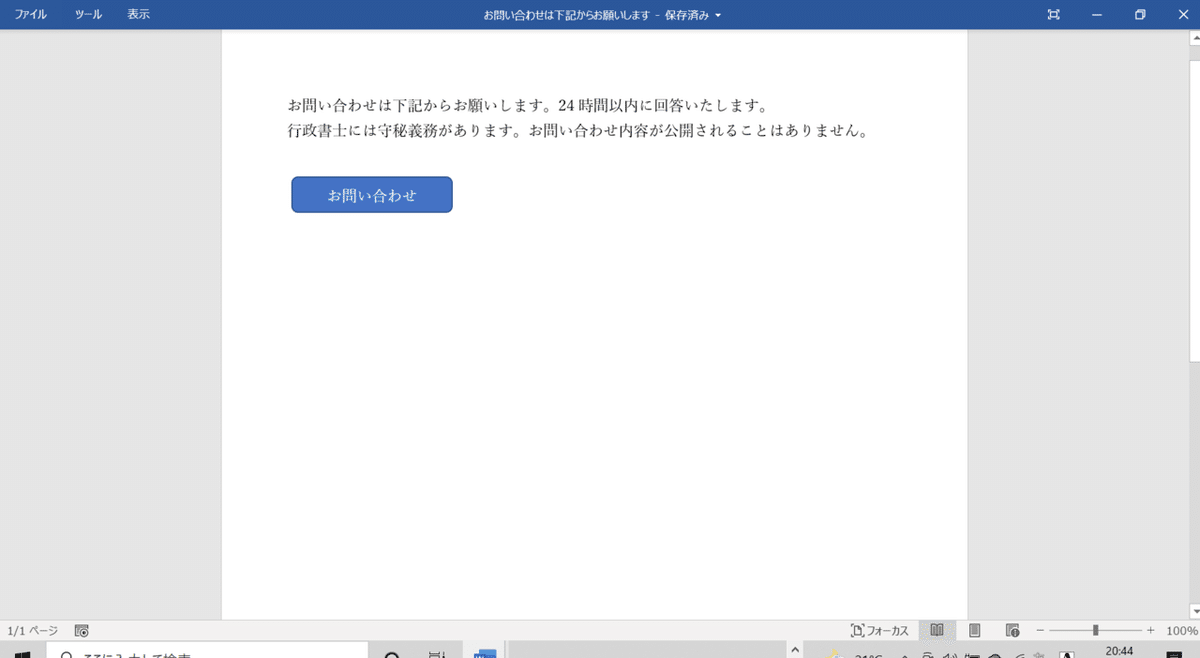
Task: Click the fullscreen toggle icon in the title bar
Action: click(1052, 15)
